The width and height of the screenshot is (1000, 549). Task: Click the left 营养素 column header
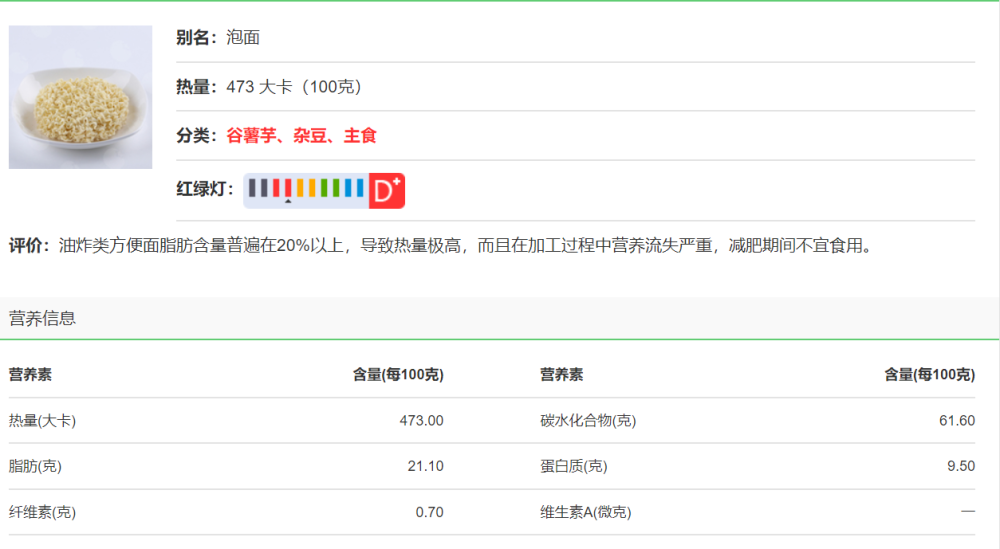click(x=30, y=375)
